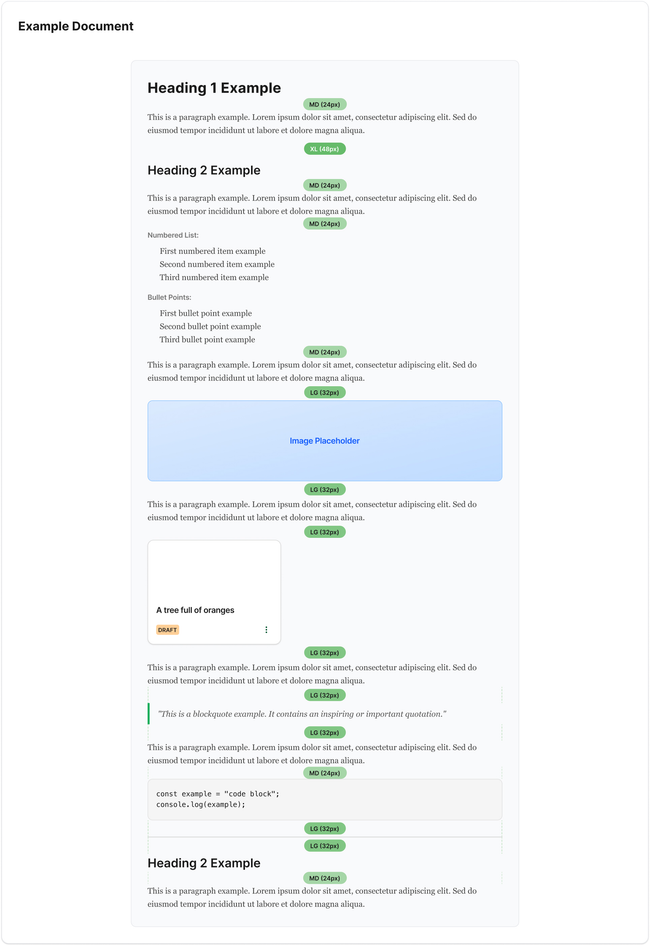Click the "Bullet Points:" label
This screenshot has height=946, width=650.
point(169,297)
